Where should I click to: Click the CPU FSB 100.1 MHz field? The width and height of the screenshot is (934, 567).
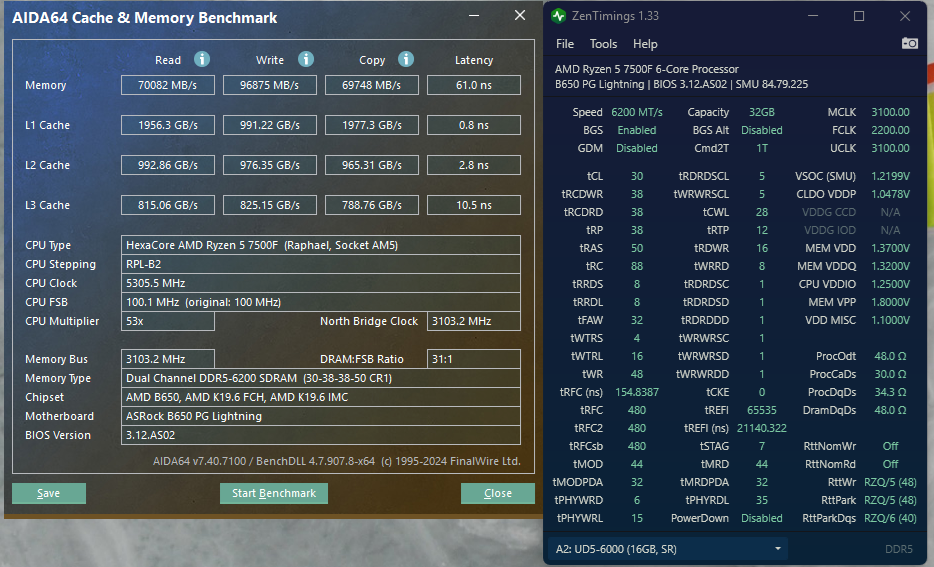(x=321, y=302)
